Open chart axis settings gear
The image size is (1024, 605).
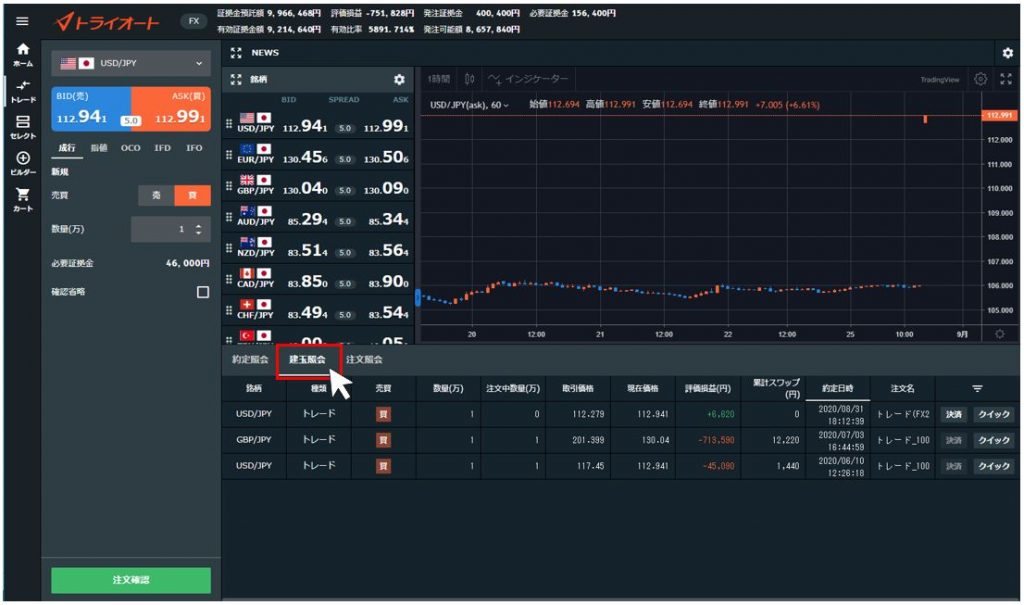coord(999,334)
